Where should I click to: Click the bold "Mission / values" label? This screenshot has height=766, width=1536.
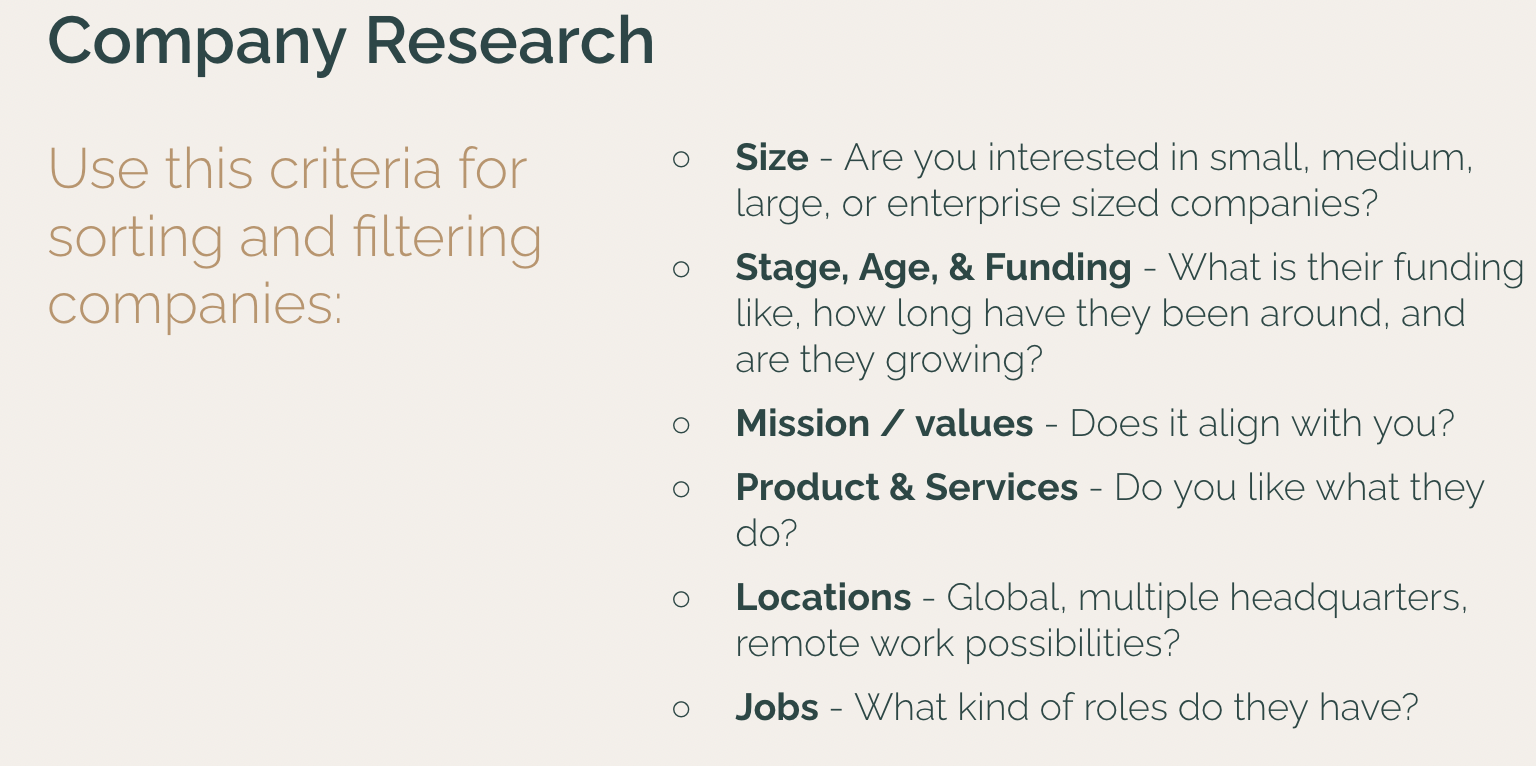[884, 424]
